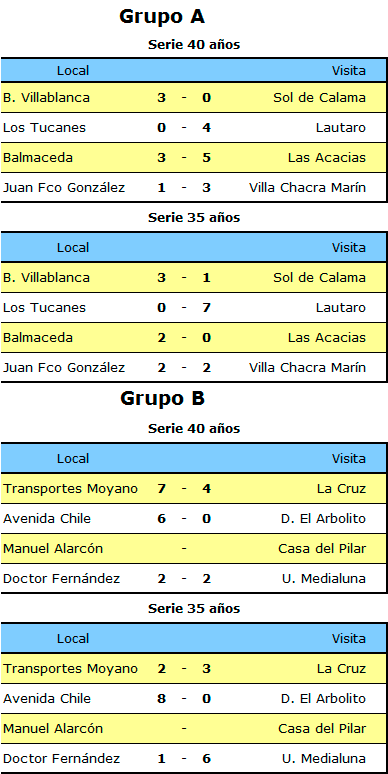Click the Visita header in the last table

[349, 639]
